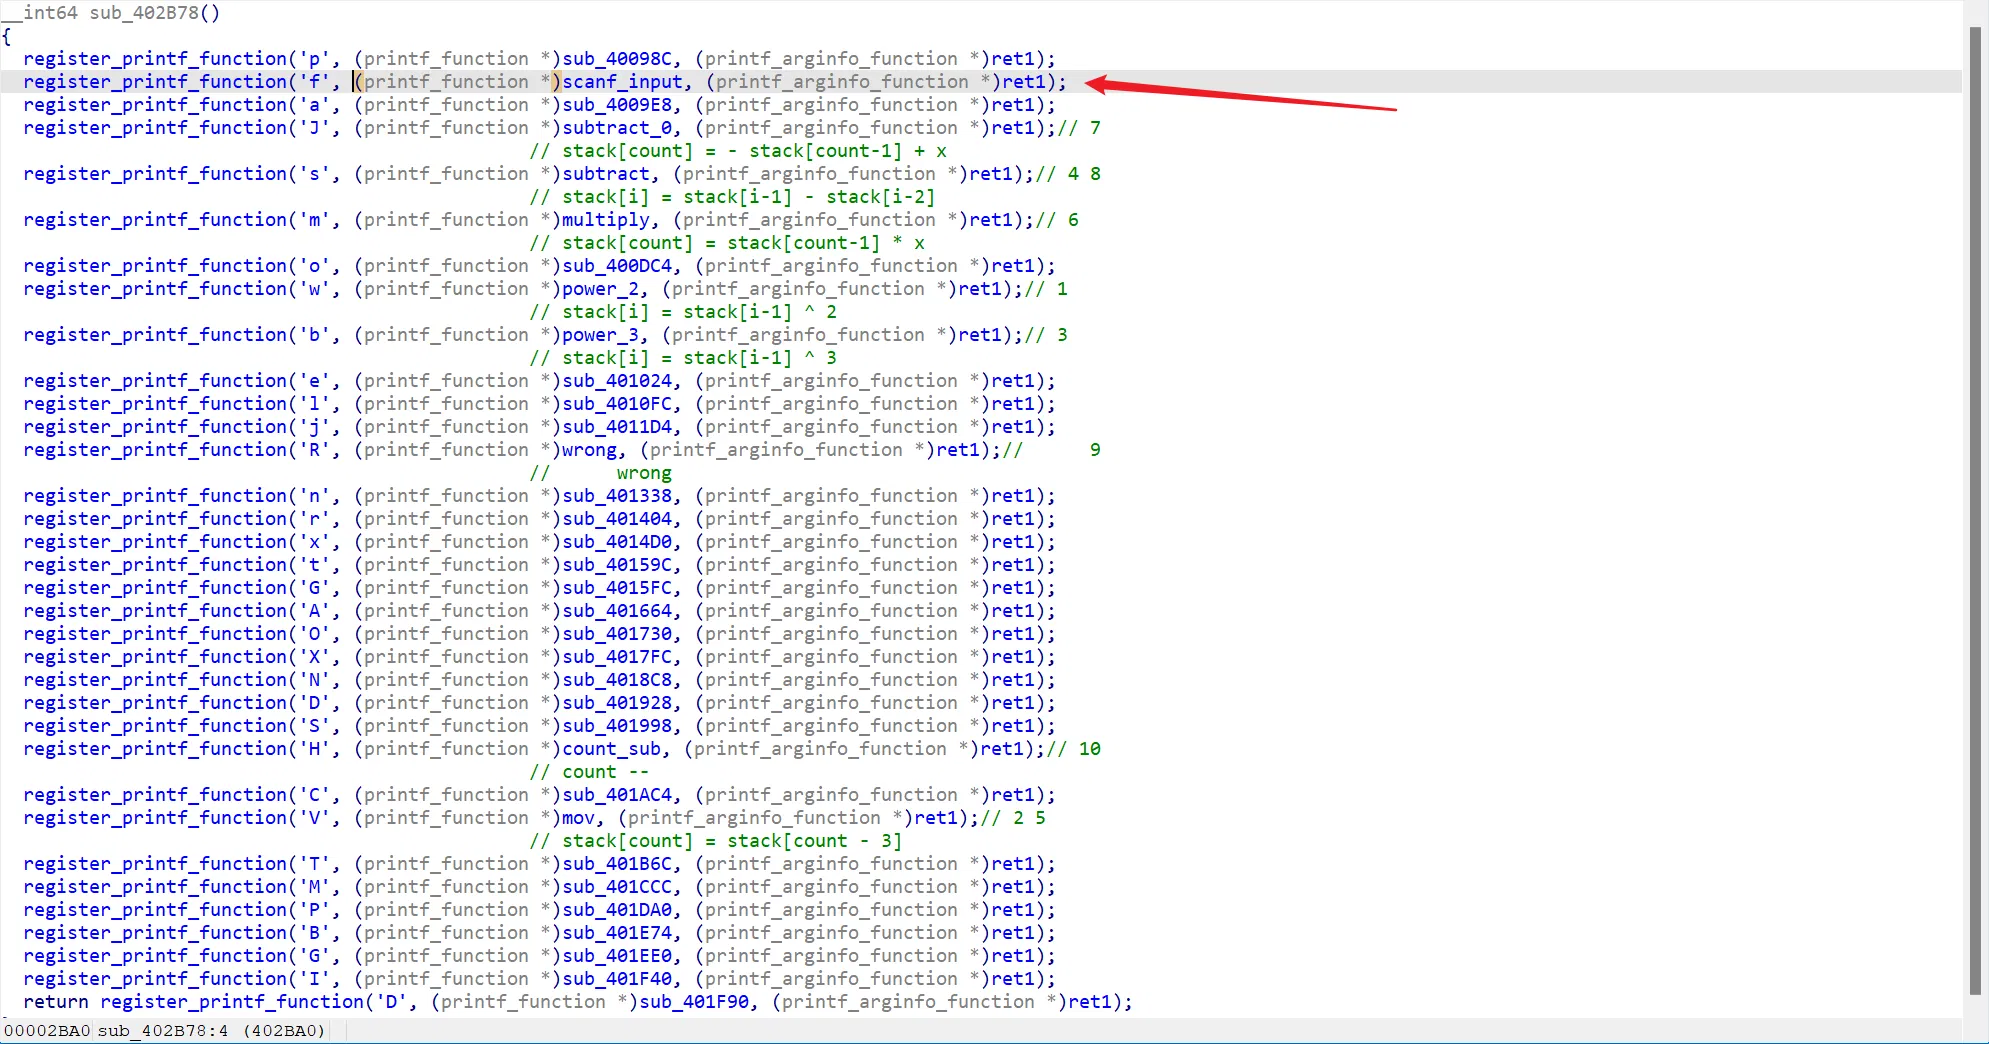This screenshot has width=1989, height=1044.
Task: Click the 'return' keyword
Action: 56,1002
